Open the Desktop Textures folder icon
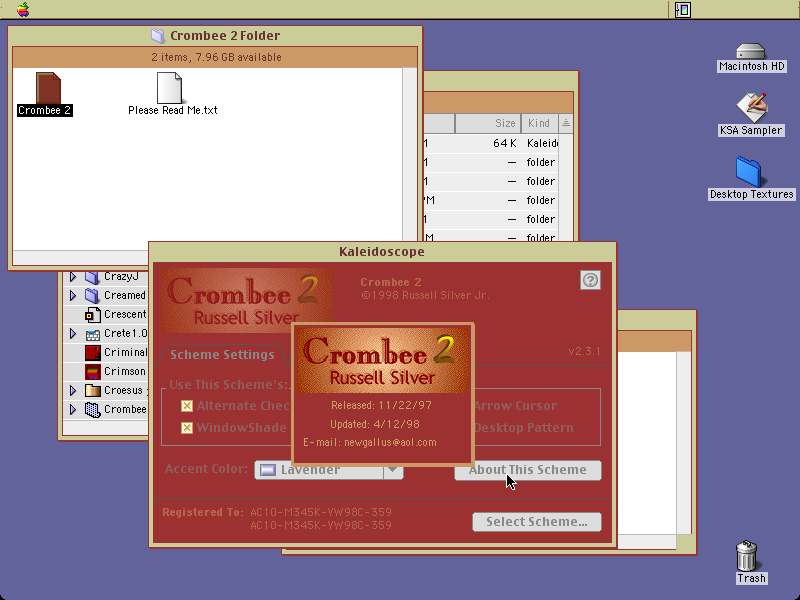 748,172
